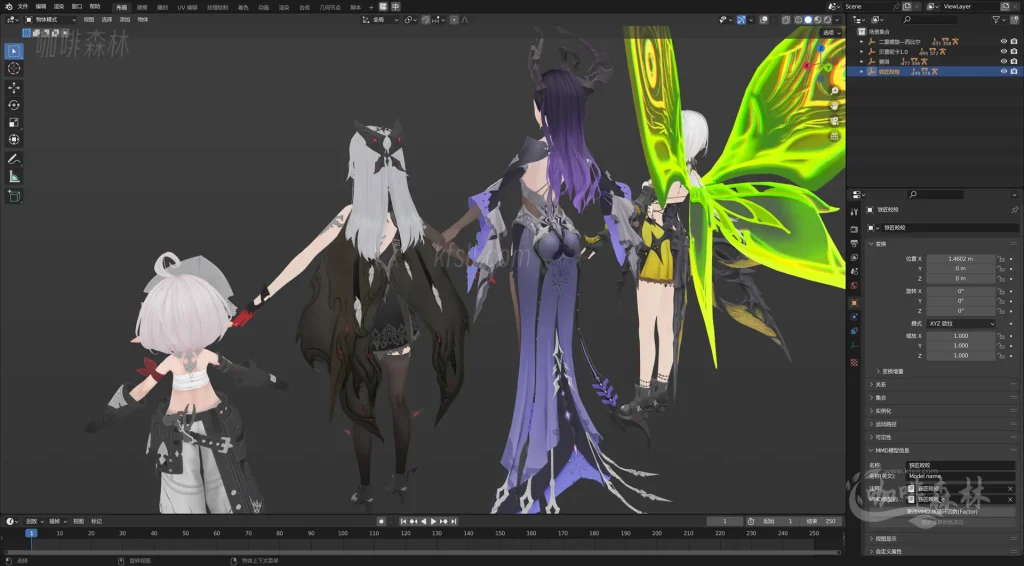This screenshot has height=566, width=1024.
Task: Switch to Rendered viewport shading
Action: click(x=827, y=20)
